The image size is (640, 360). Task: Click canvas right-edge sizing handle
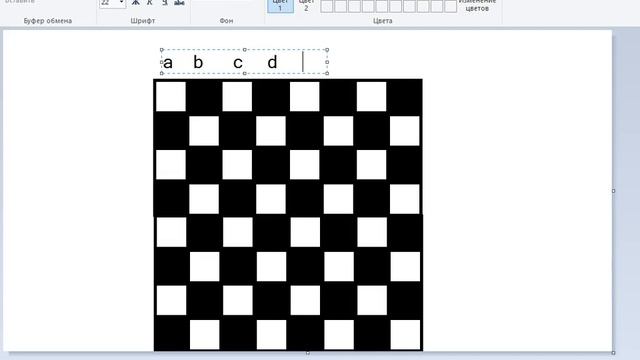pyautogui.click(x=613, y=191)
